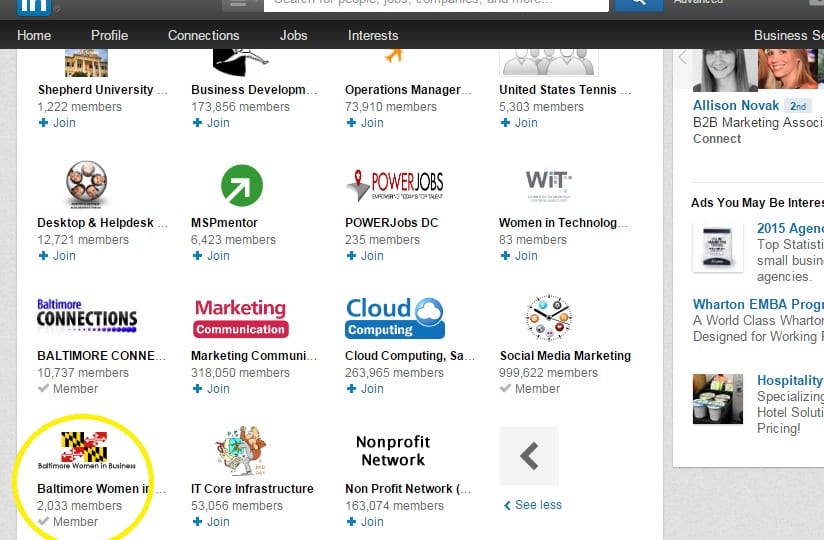Click the LinkedIn logo in header
This screenshot has width=824, height=540.
[x=34, y=7]
